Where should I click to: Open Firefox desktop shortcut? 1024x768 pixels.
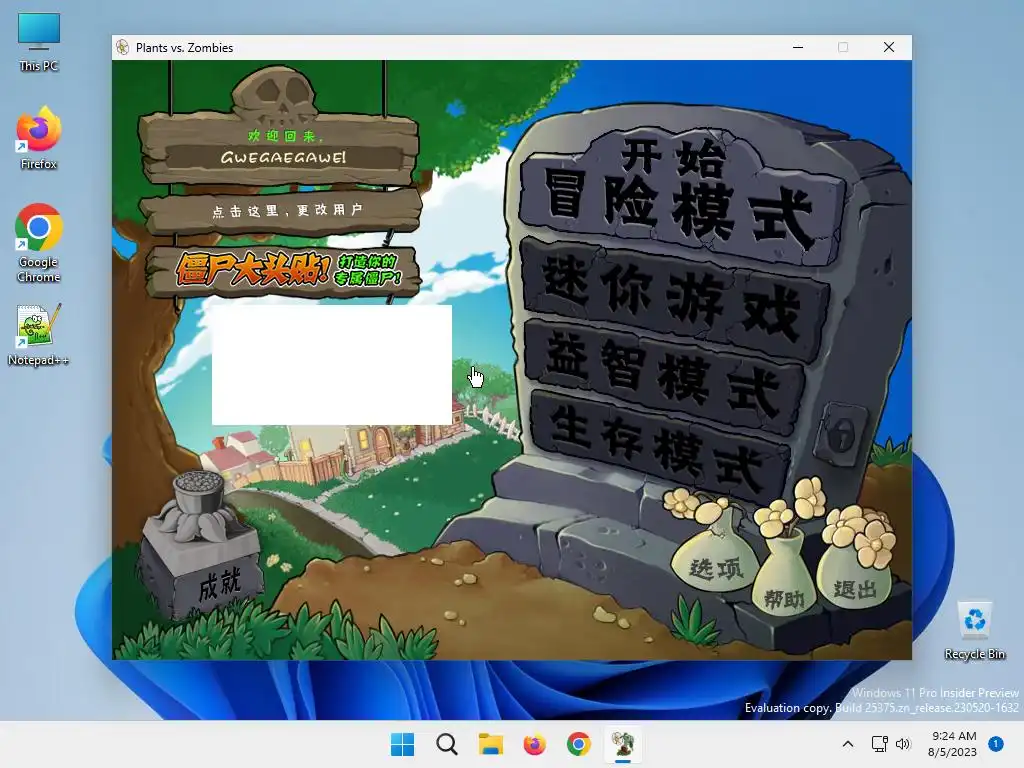coord(39,138)
